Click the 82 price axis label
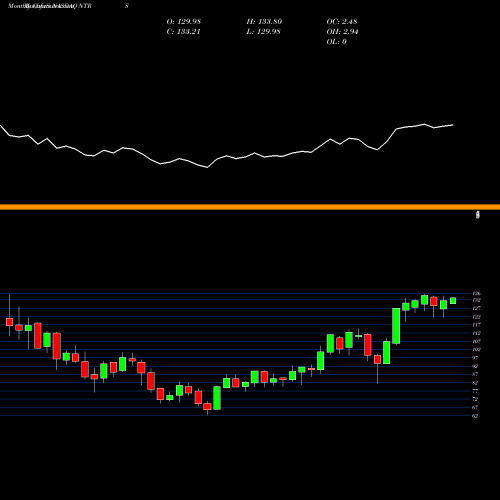This screenshot has height=500, width=500. [475, 383]
